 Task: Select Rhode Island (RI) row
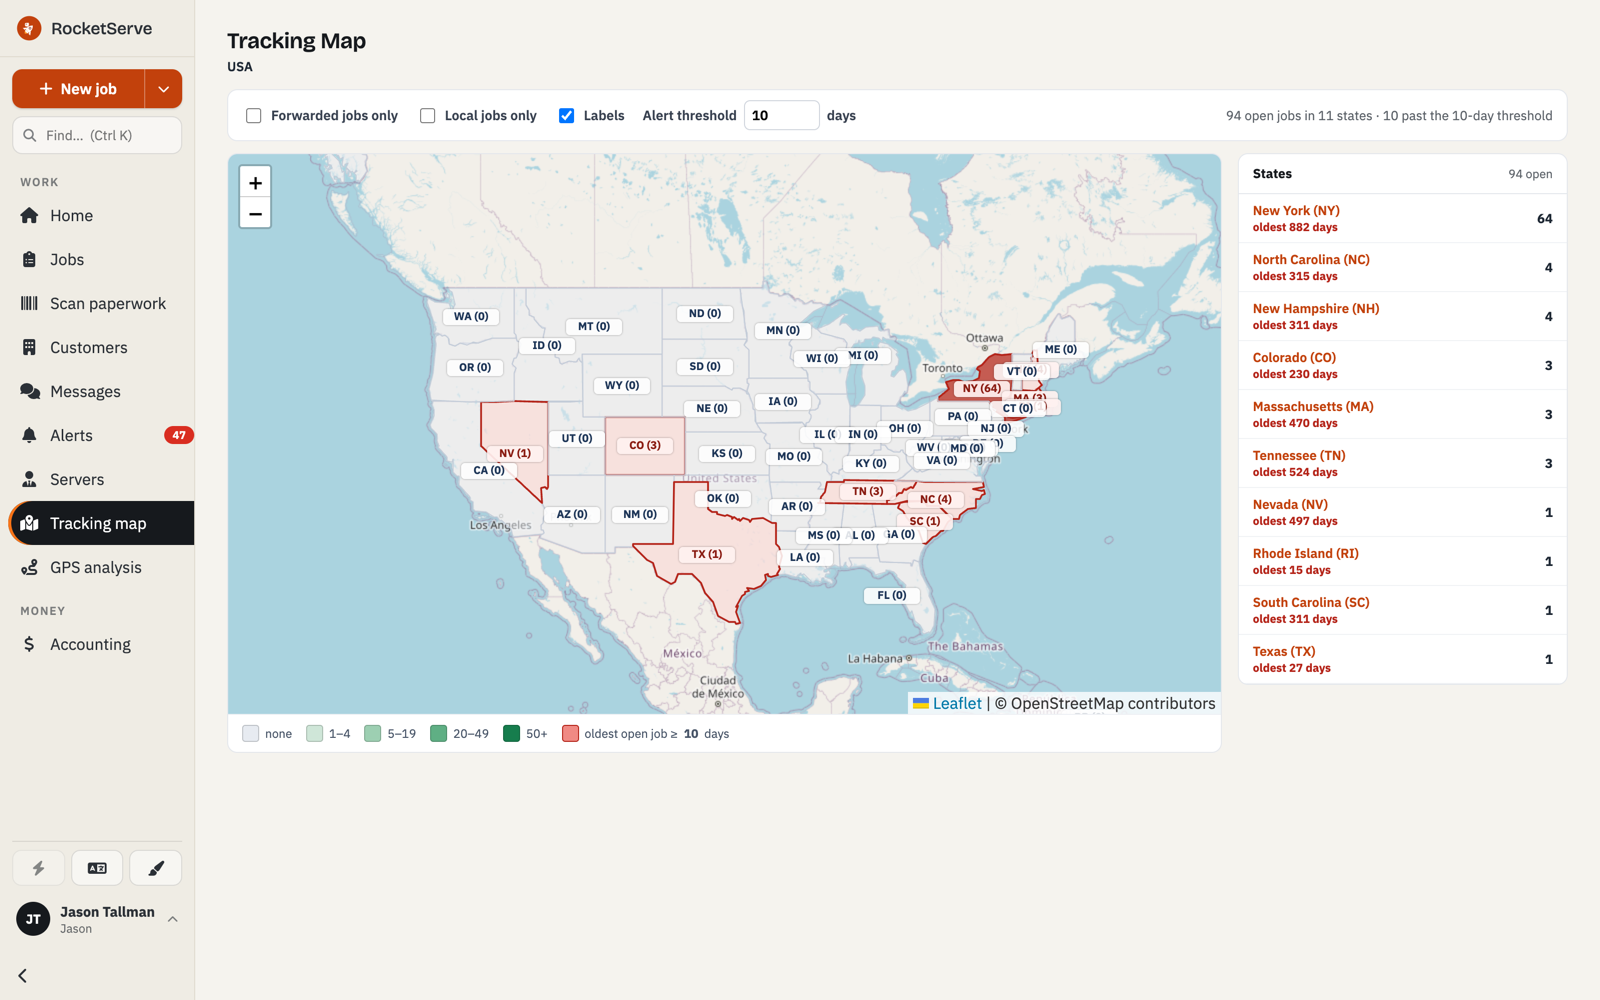1402,561
